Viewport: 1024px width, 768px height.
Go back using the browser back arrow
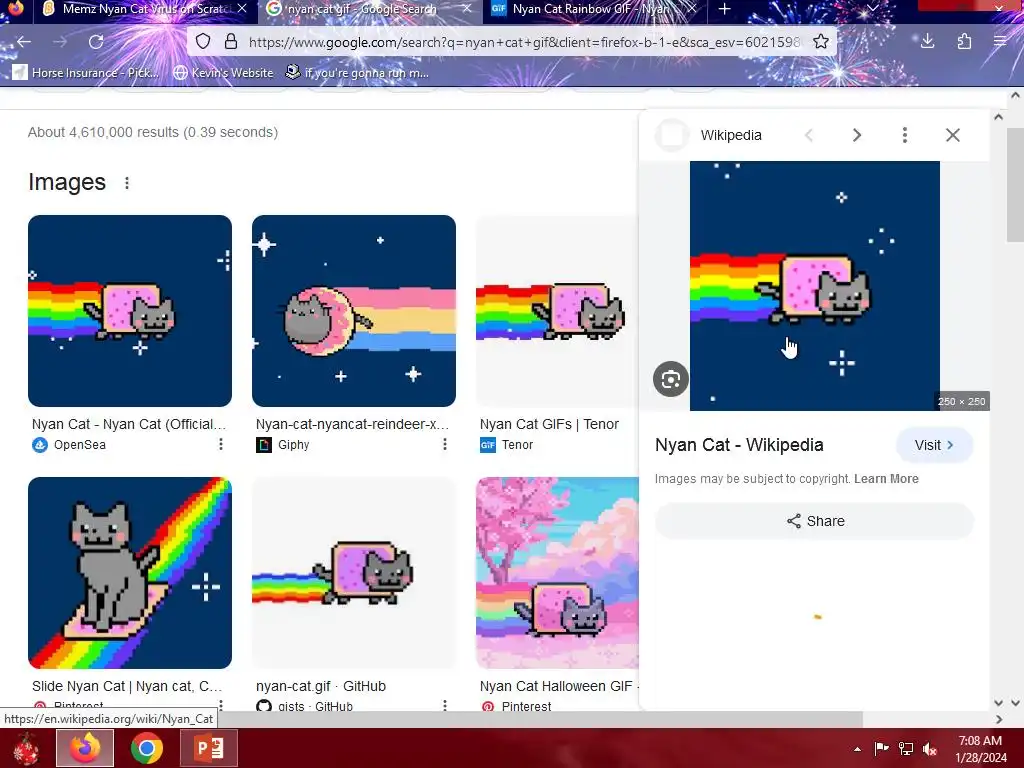pos(24,42)
